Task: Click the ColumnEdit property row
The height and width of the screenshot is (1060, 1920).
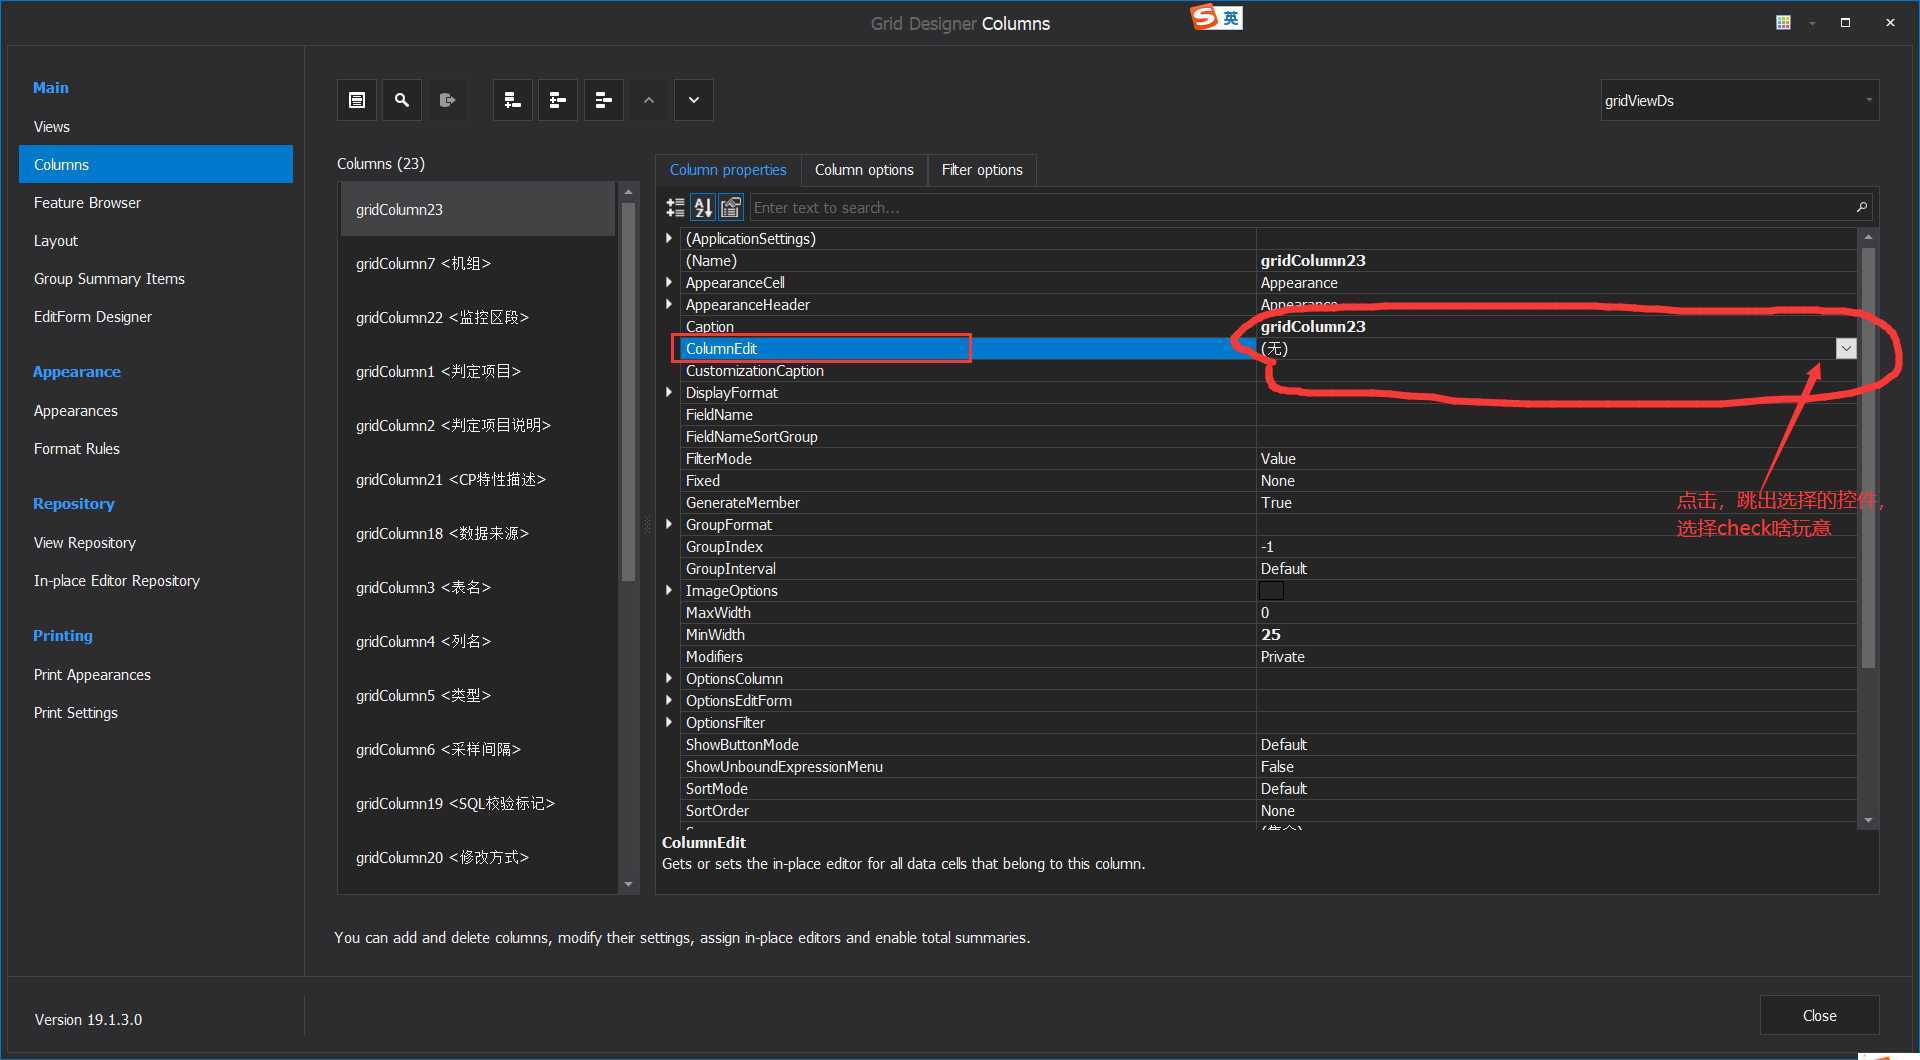Action: click(x=1268, y=348)
